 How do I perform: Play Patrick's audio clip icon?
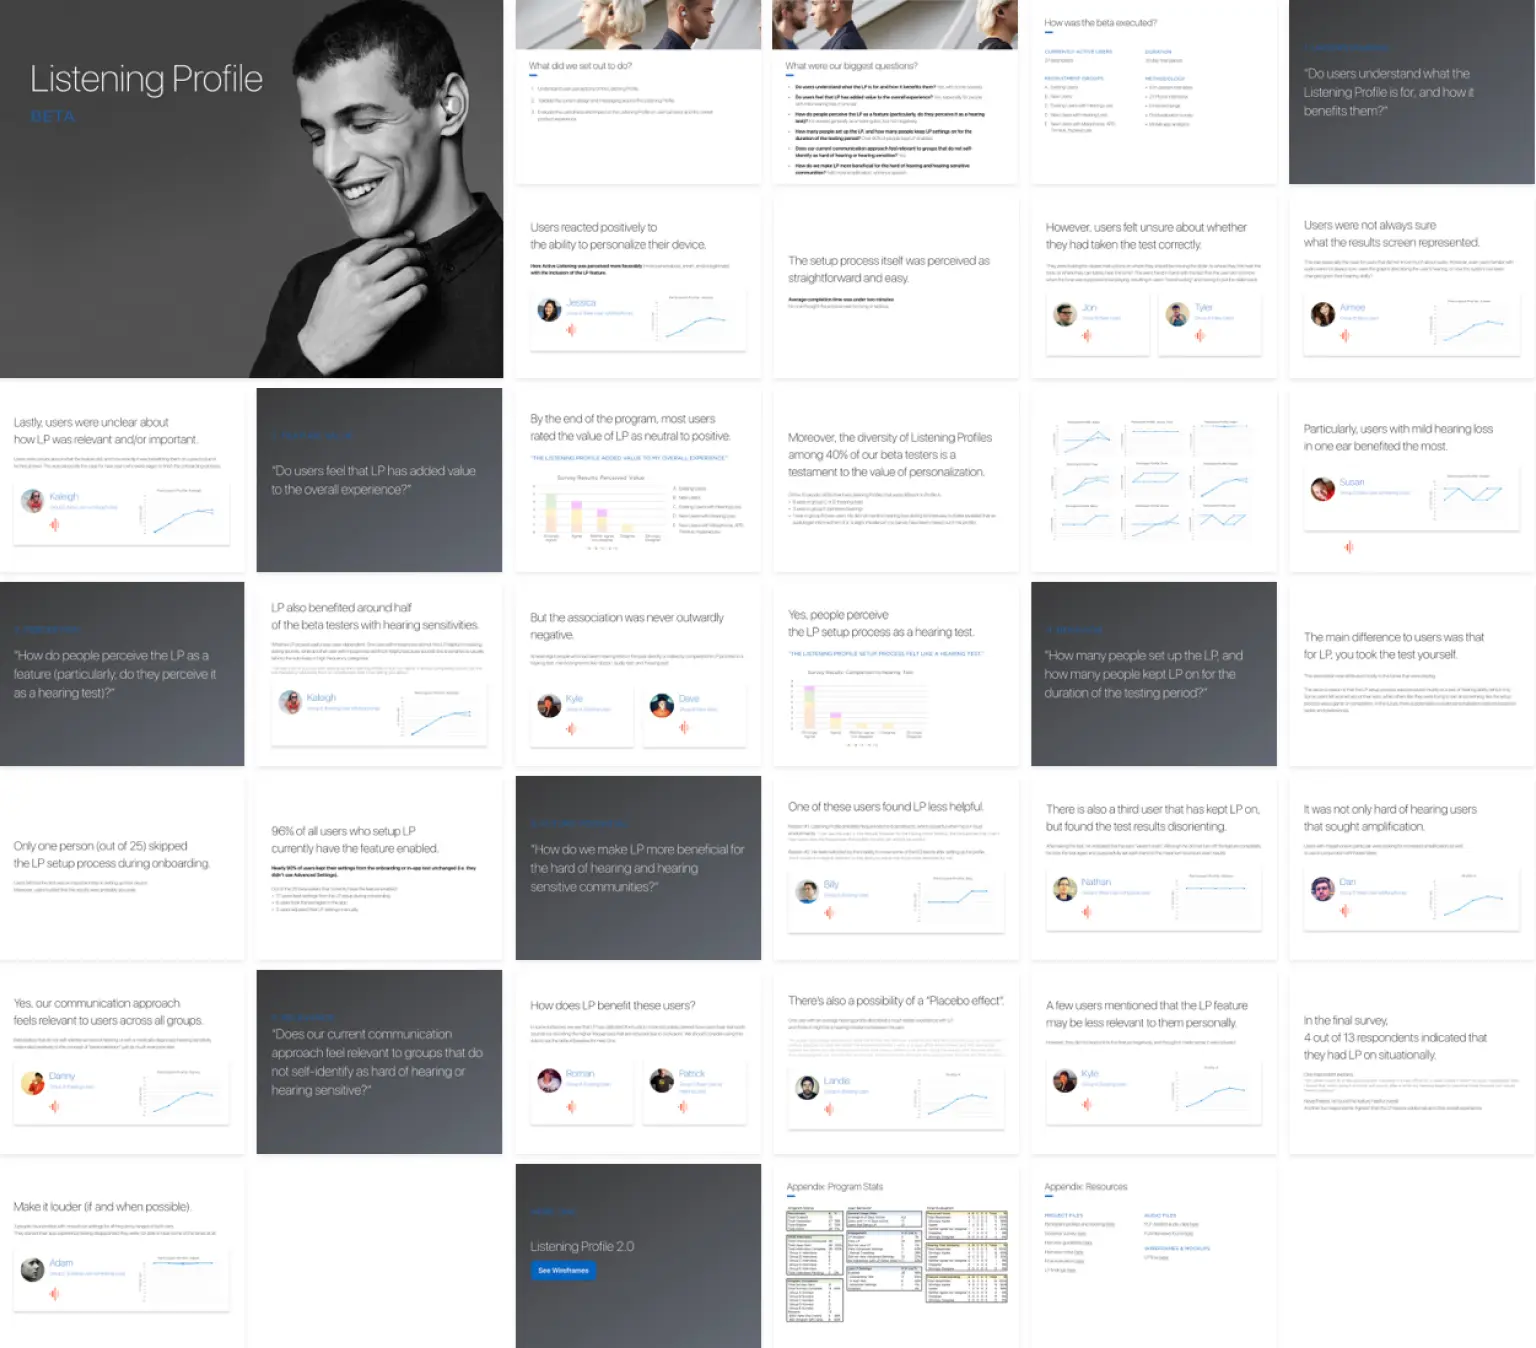[683, 1106]
